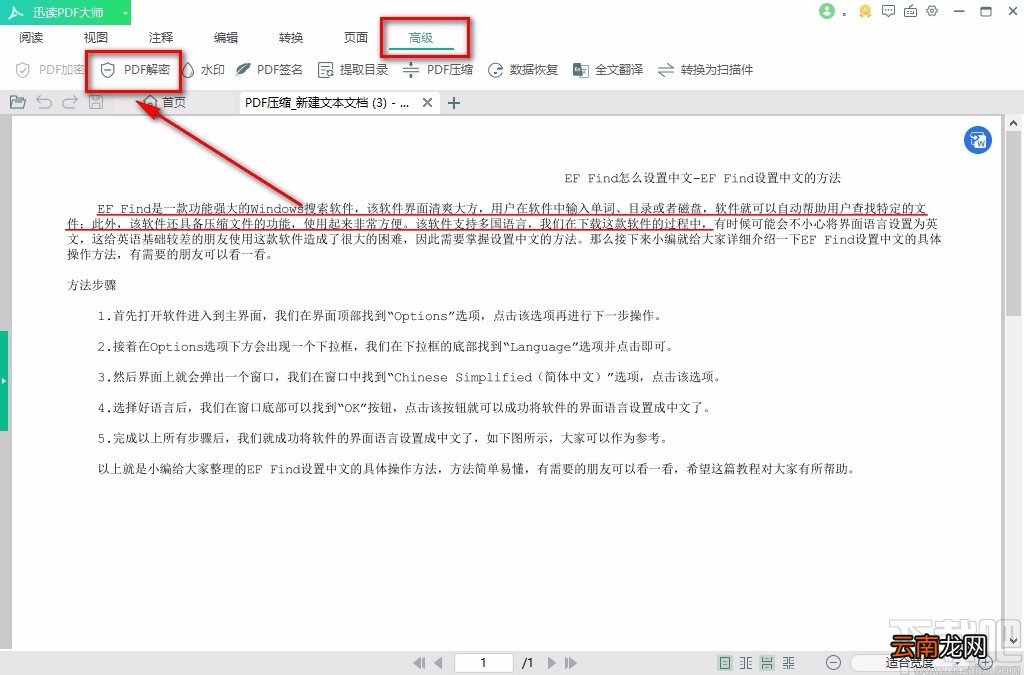
Task: Start 全文翻译 full-text translation
Action: pos(608,69)
